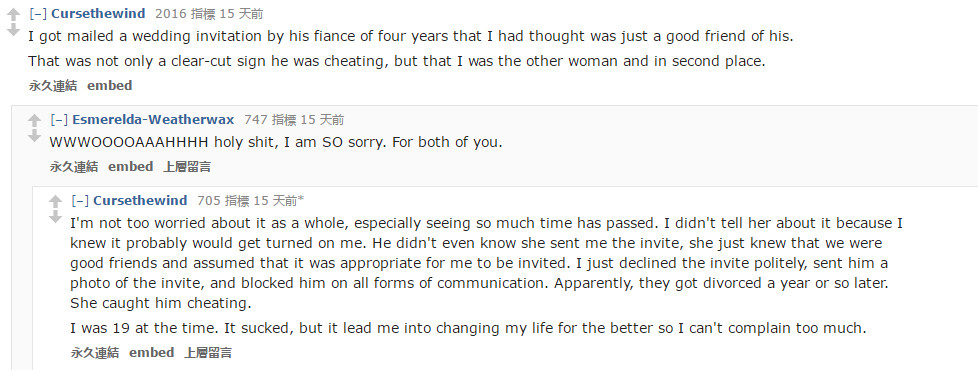
Task: Upvote Esmerelda-Weatherwax's reply
Action: 34,120
